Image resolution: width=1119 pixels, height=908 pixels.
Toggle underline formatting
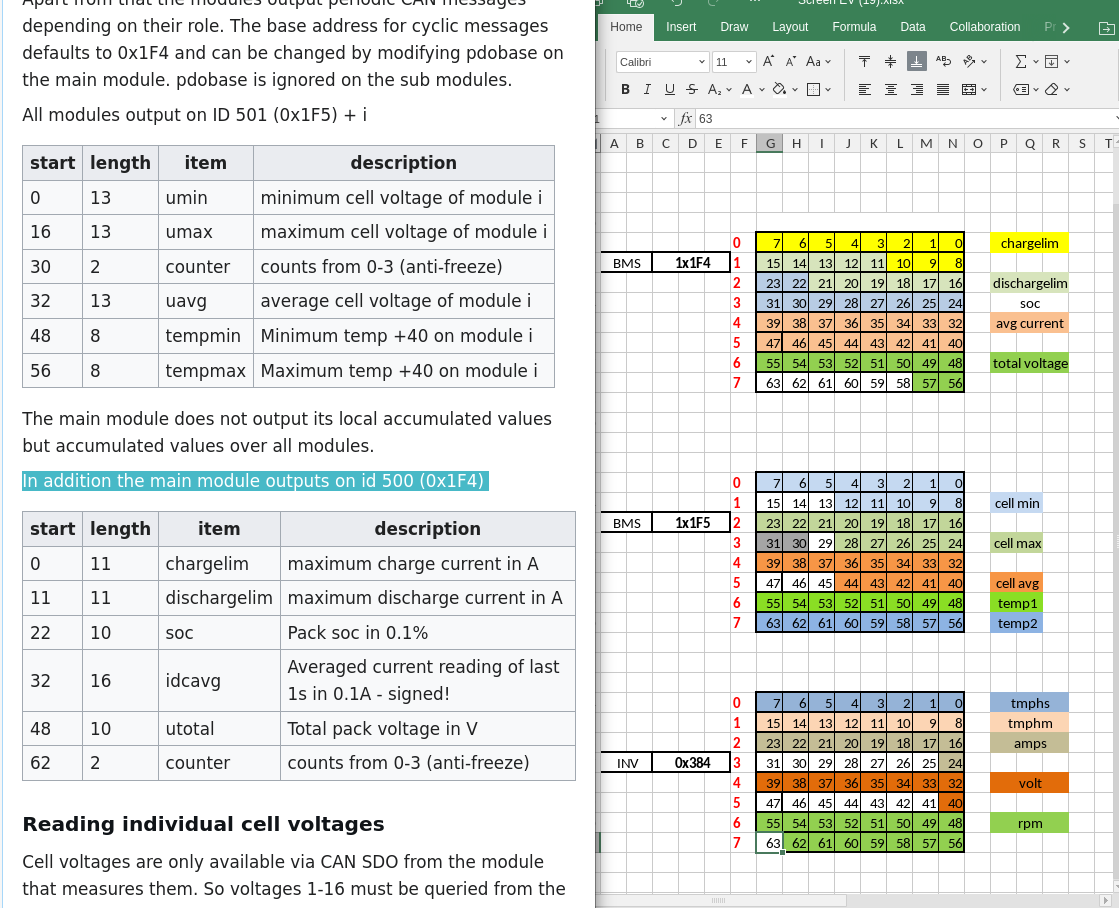pyautogui.click(x=669, y=90)
